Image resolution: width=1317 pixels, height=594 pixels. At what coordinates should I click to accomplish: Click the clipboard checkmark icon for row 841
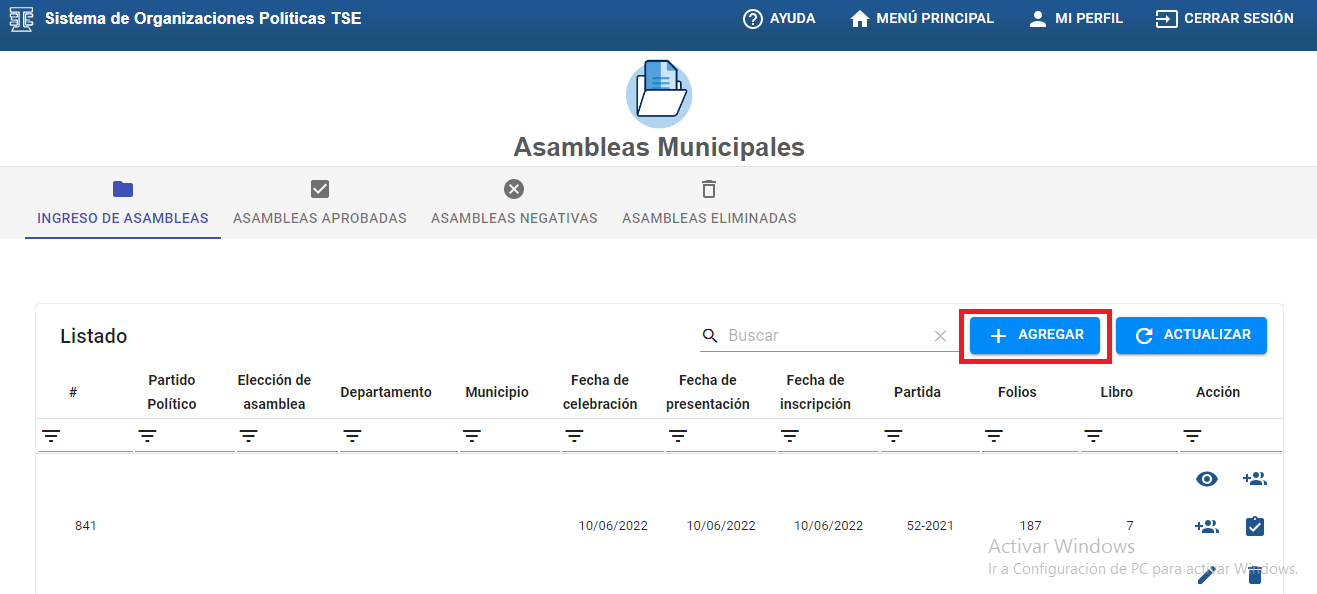(1255, 526)
